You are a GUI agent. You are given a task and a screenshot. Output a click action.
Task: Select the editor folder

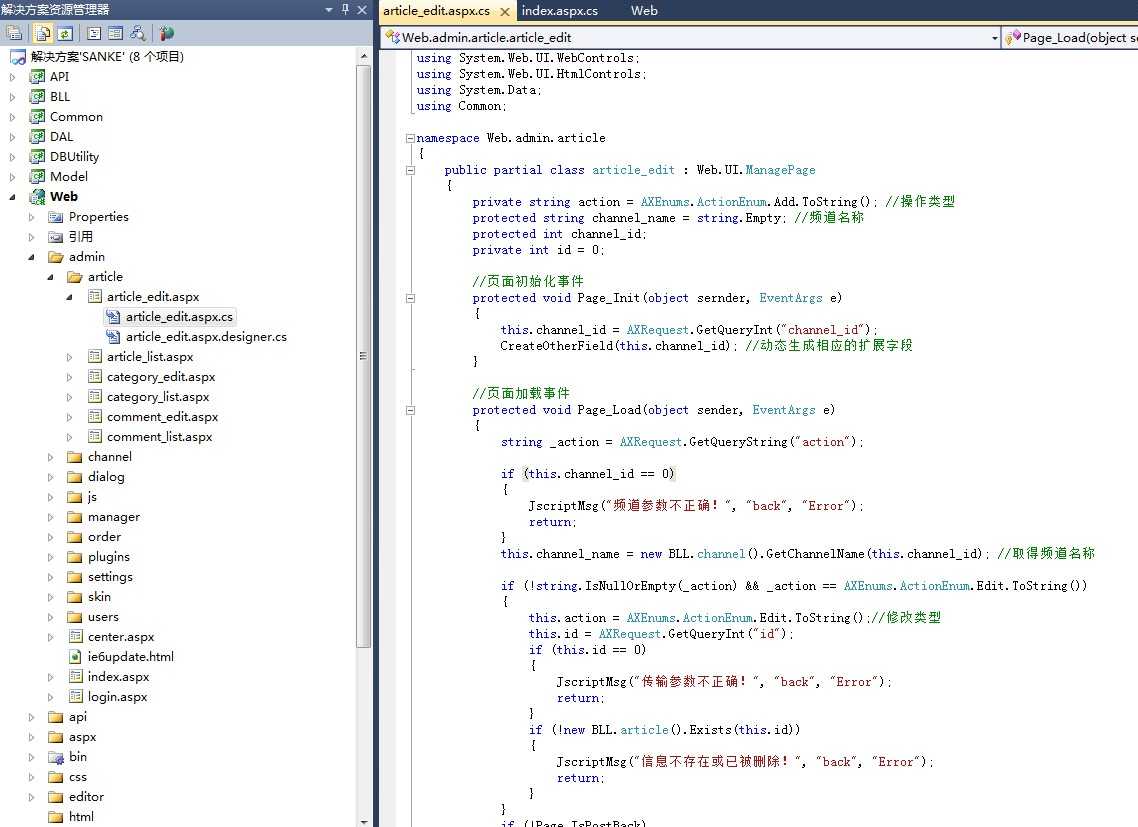86,797
